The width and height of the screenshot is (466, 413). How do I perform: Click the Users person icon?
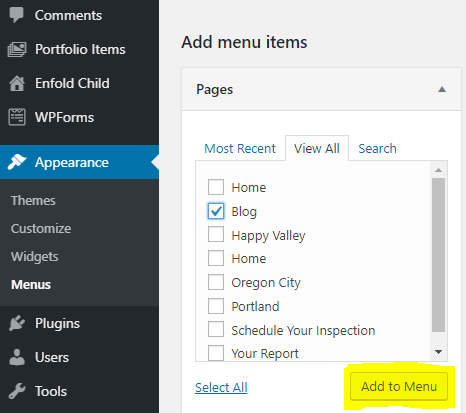click(x=17, y=357)
